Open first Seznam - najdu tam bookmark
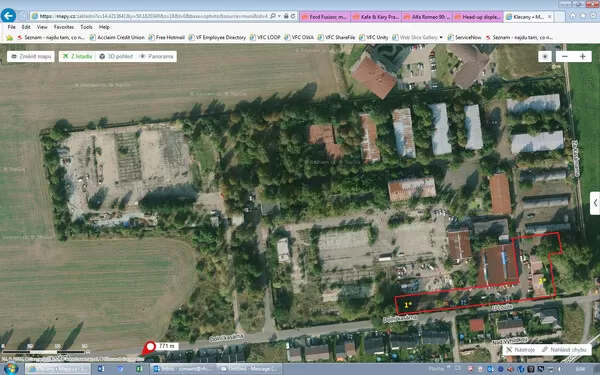Viewport: 600px width, 375px height. pos(51,38)
